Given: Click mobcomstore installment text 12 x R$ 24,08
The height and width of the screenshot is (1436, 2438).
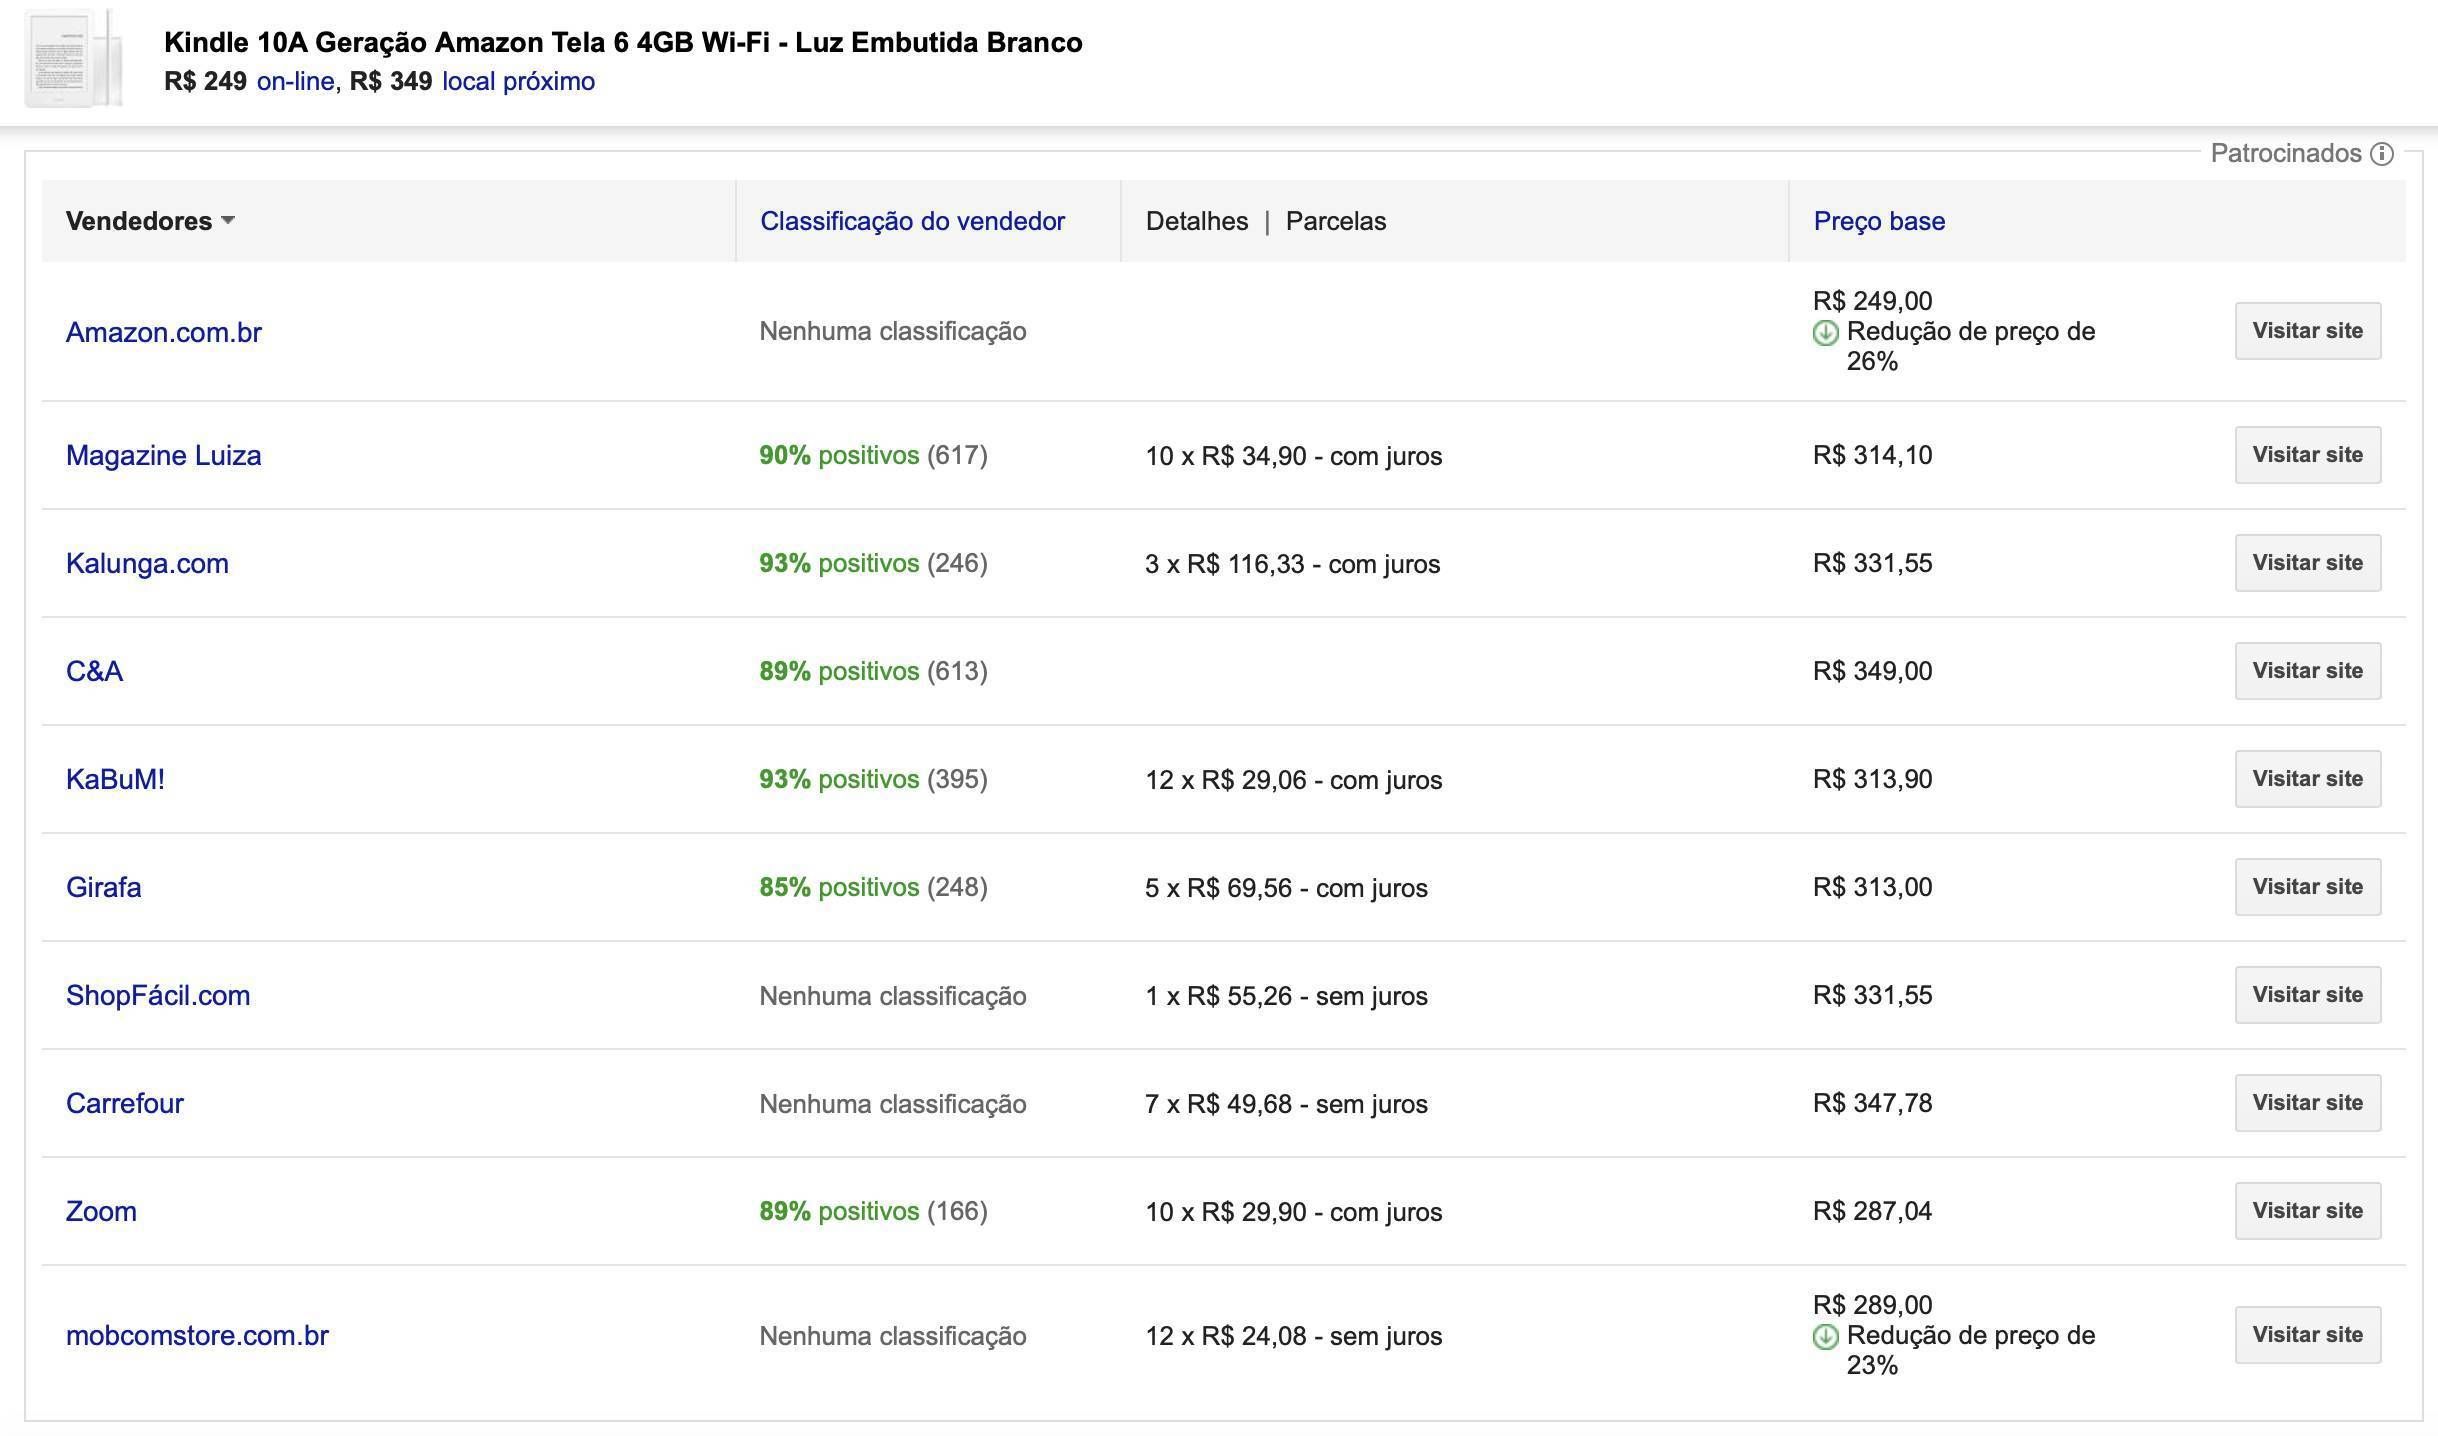Looking at the screenshot, I should click(1294, 1336).
